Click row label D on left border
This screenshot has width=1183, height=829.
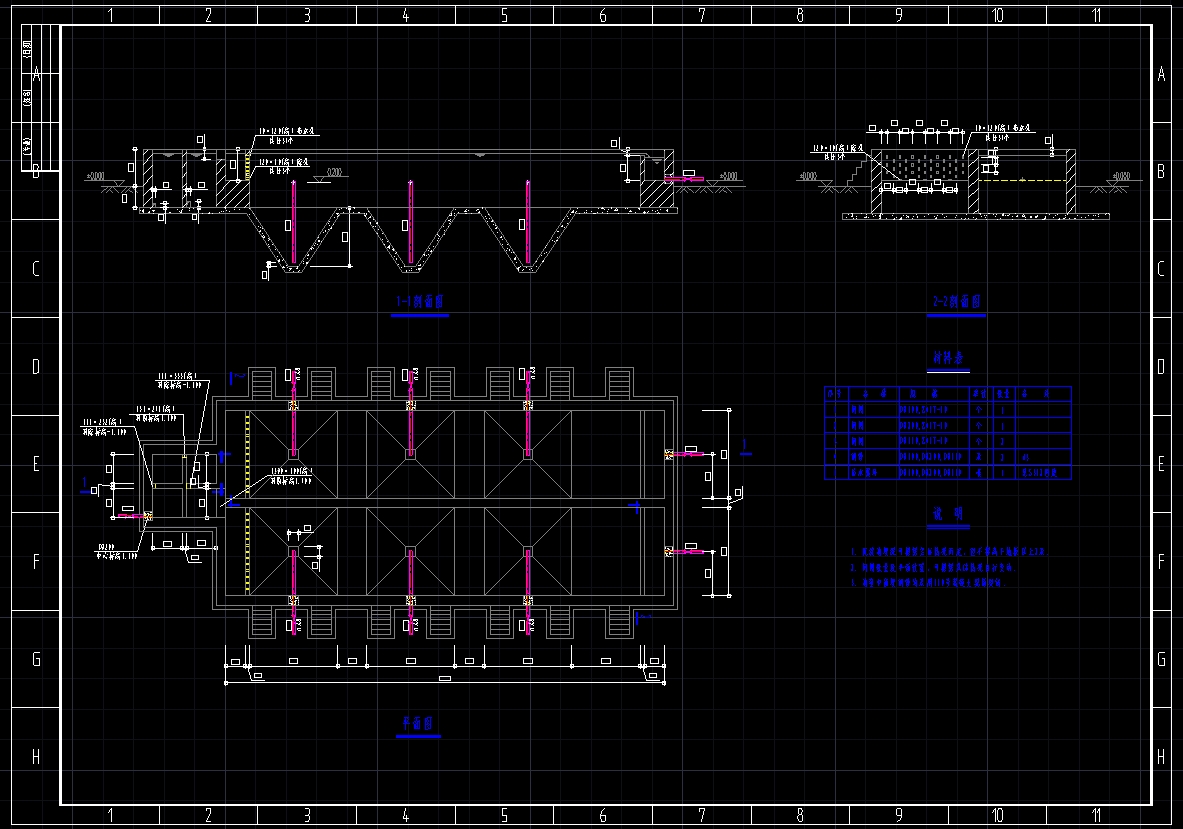(36, 367)
